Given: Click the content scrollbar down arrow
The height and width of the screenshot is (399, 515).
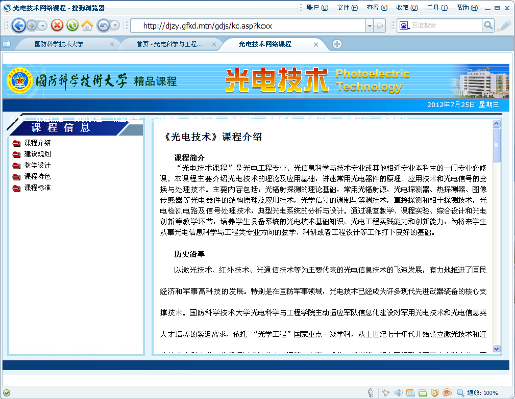Looking at the screenshot, I should click(496, 349).
